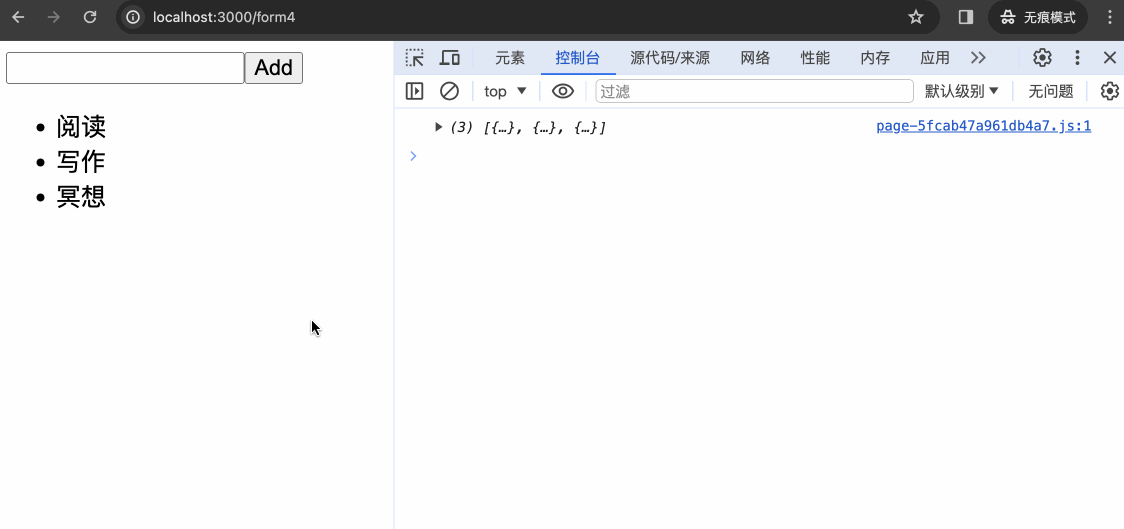Create a live expression with eye icon

(x=563, y=91)
